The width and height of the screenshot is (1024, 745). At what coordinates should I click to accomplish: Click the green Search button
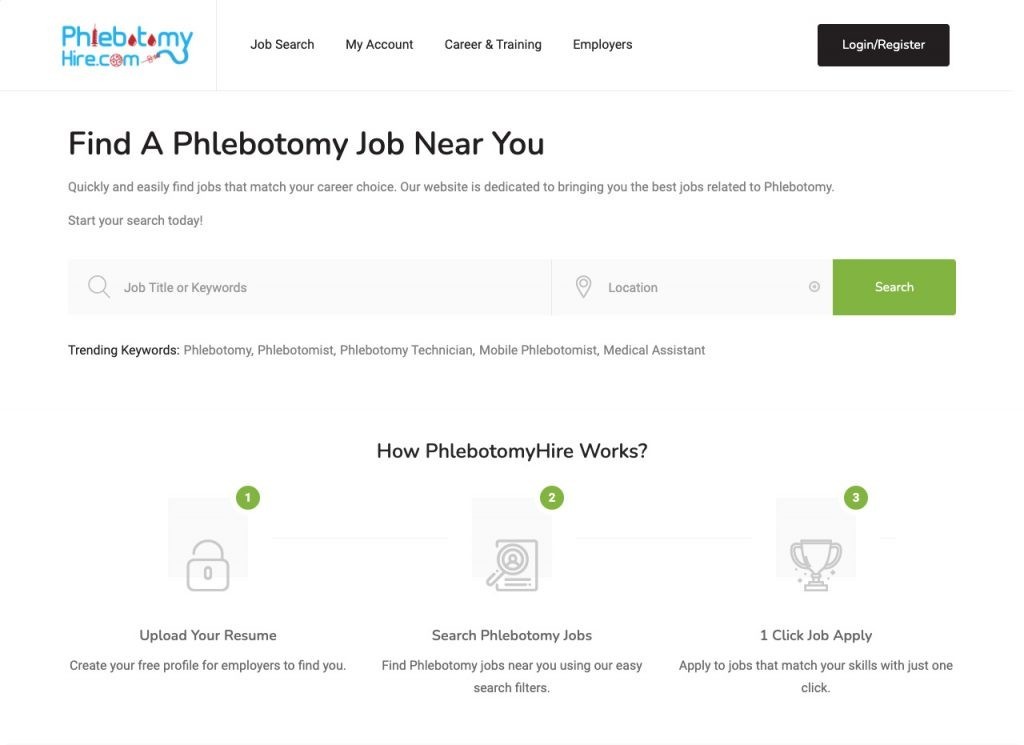coord(894,287)
